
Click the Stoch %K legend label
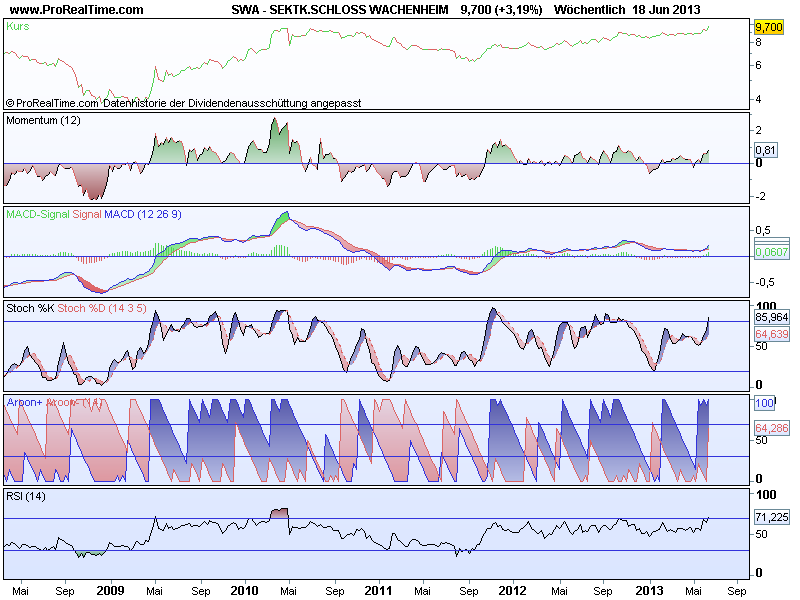[30, 308]
